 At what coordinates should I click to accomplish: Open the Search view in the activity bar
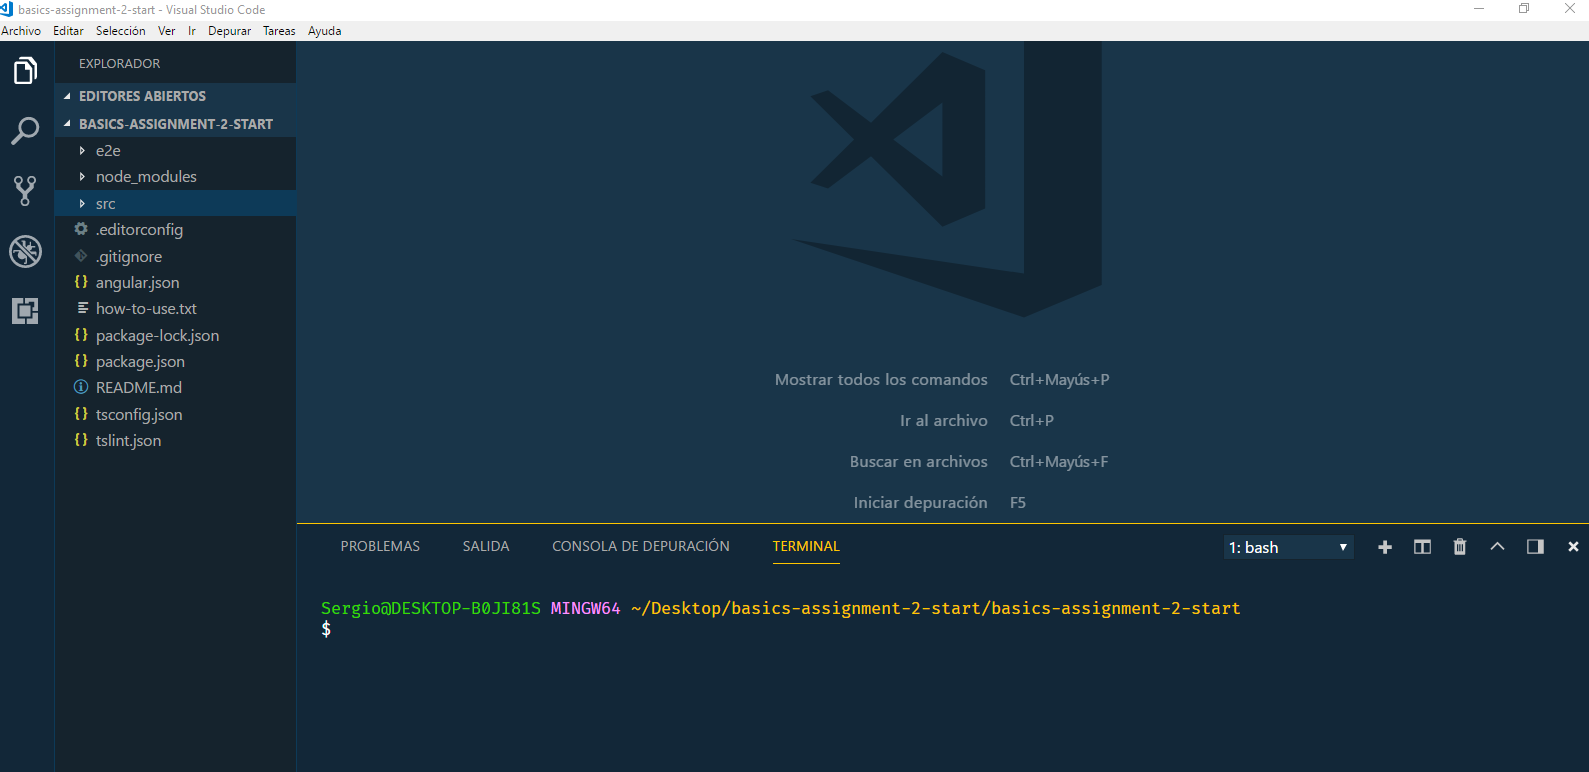(x=25, y=131)
